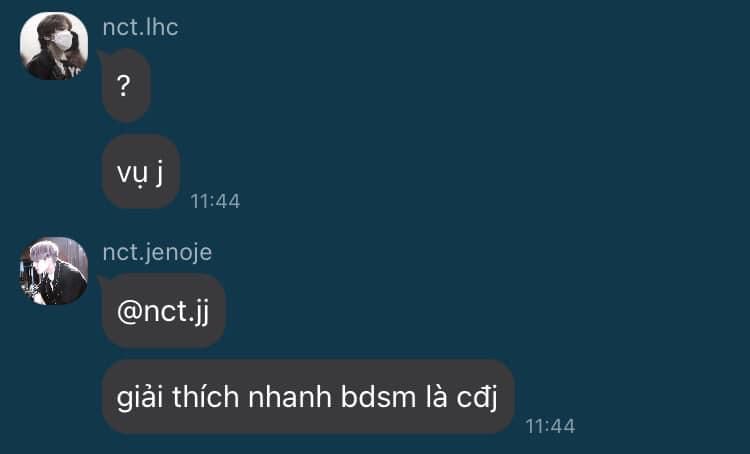Open nct.jenoje's profile avatar
750x454 pixels.
[x=54, y=271]
